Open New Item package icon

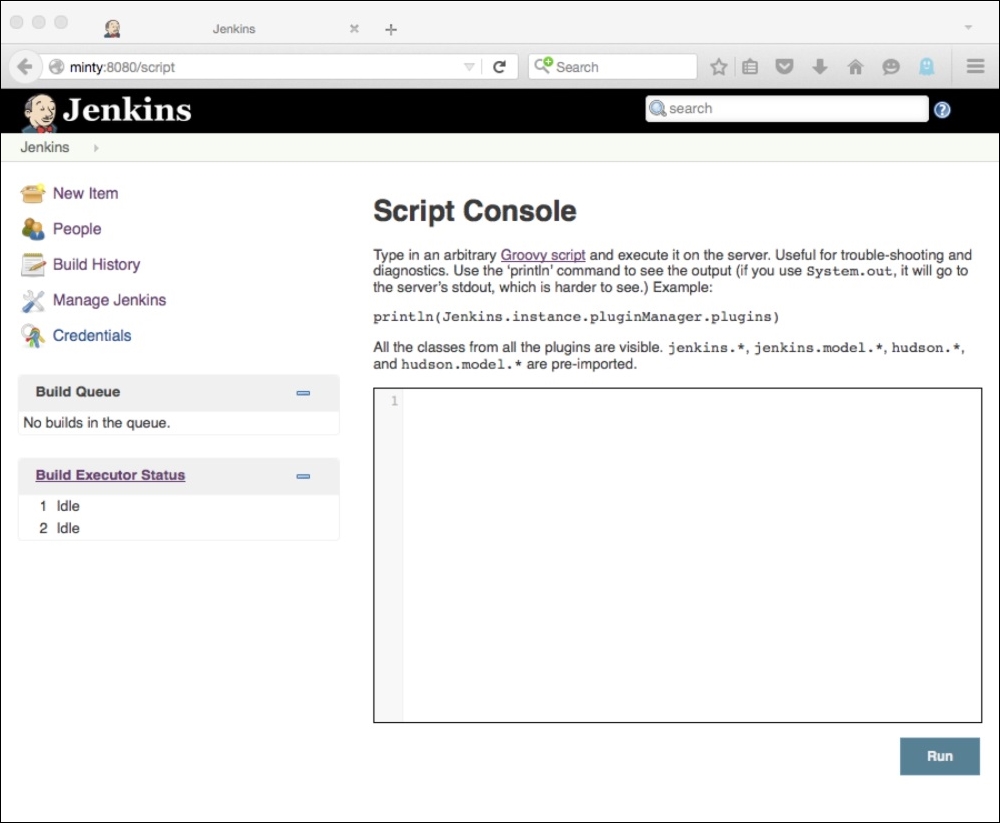(33, 193)
